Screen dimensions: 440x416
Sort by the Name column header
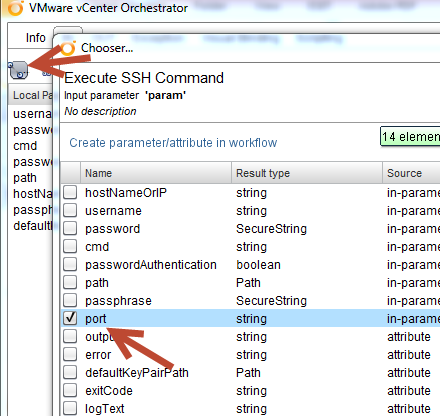(x=156, y=173)
